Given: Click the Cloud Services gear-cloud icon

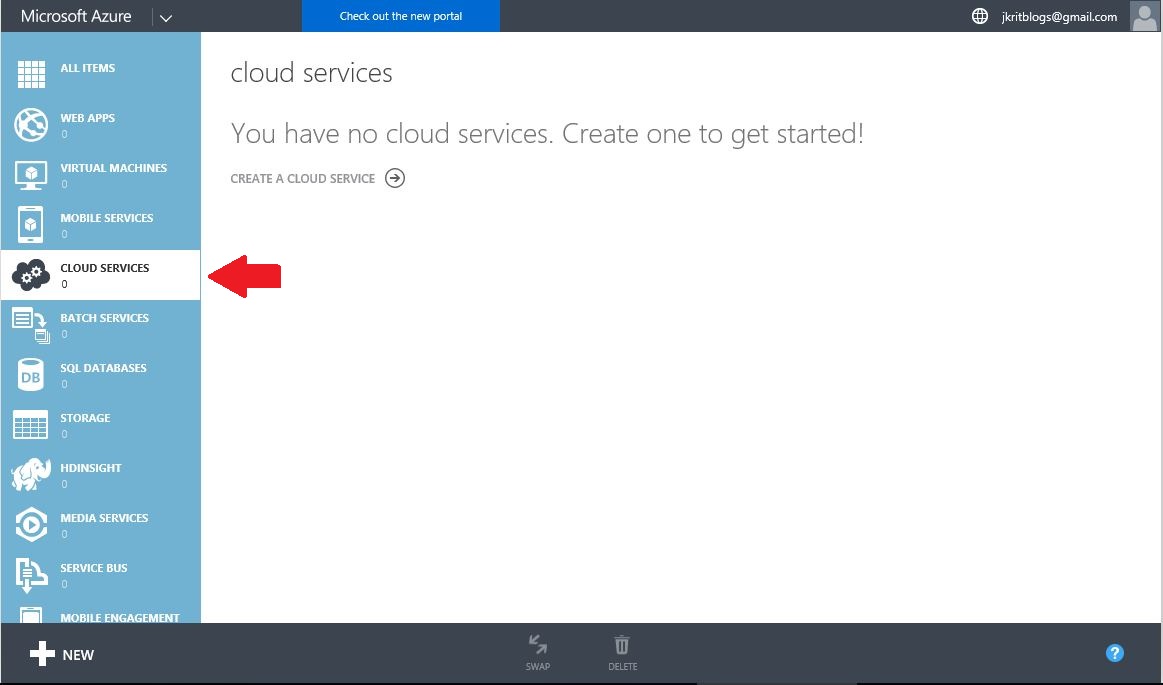Looking at the screenshot, I should pos(31,275).
